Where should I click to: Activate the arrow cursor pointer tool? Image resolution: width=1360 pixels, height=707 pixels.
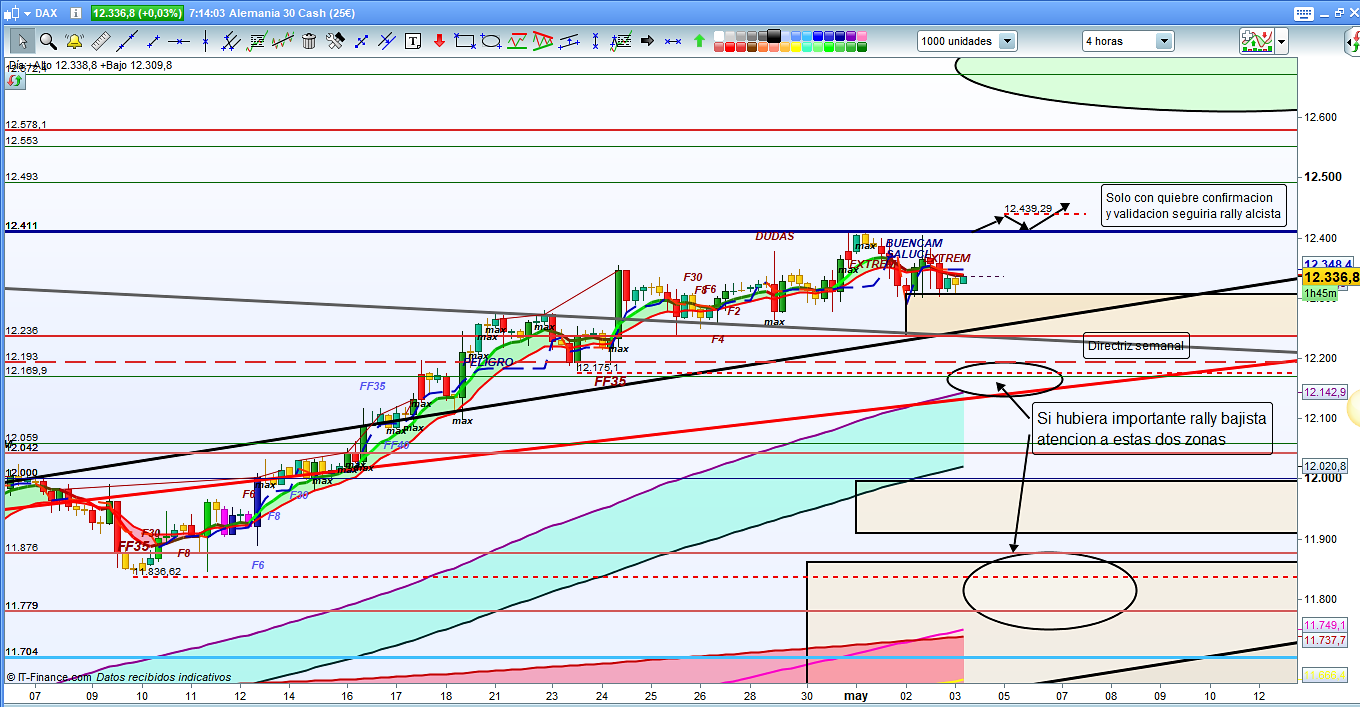(x=23, y=41)
